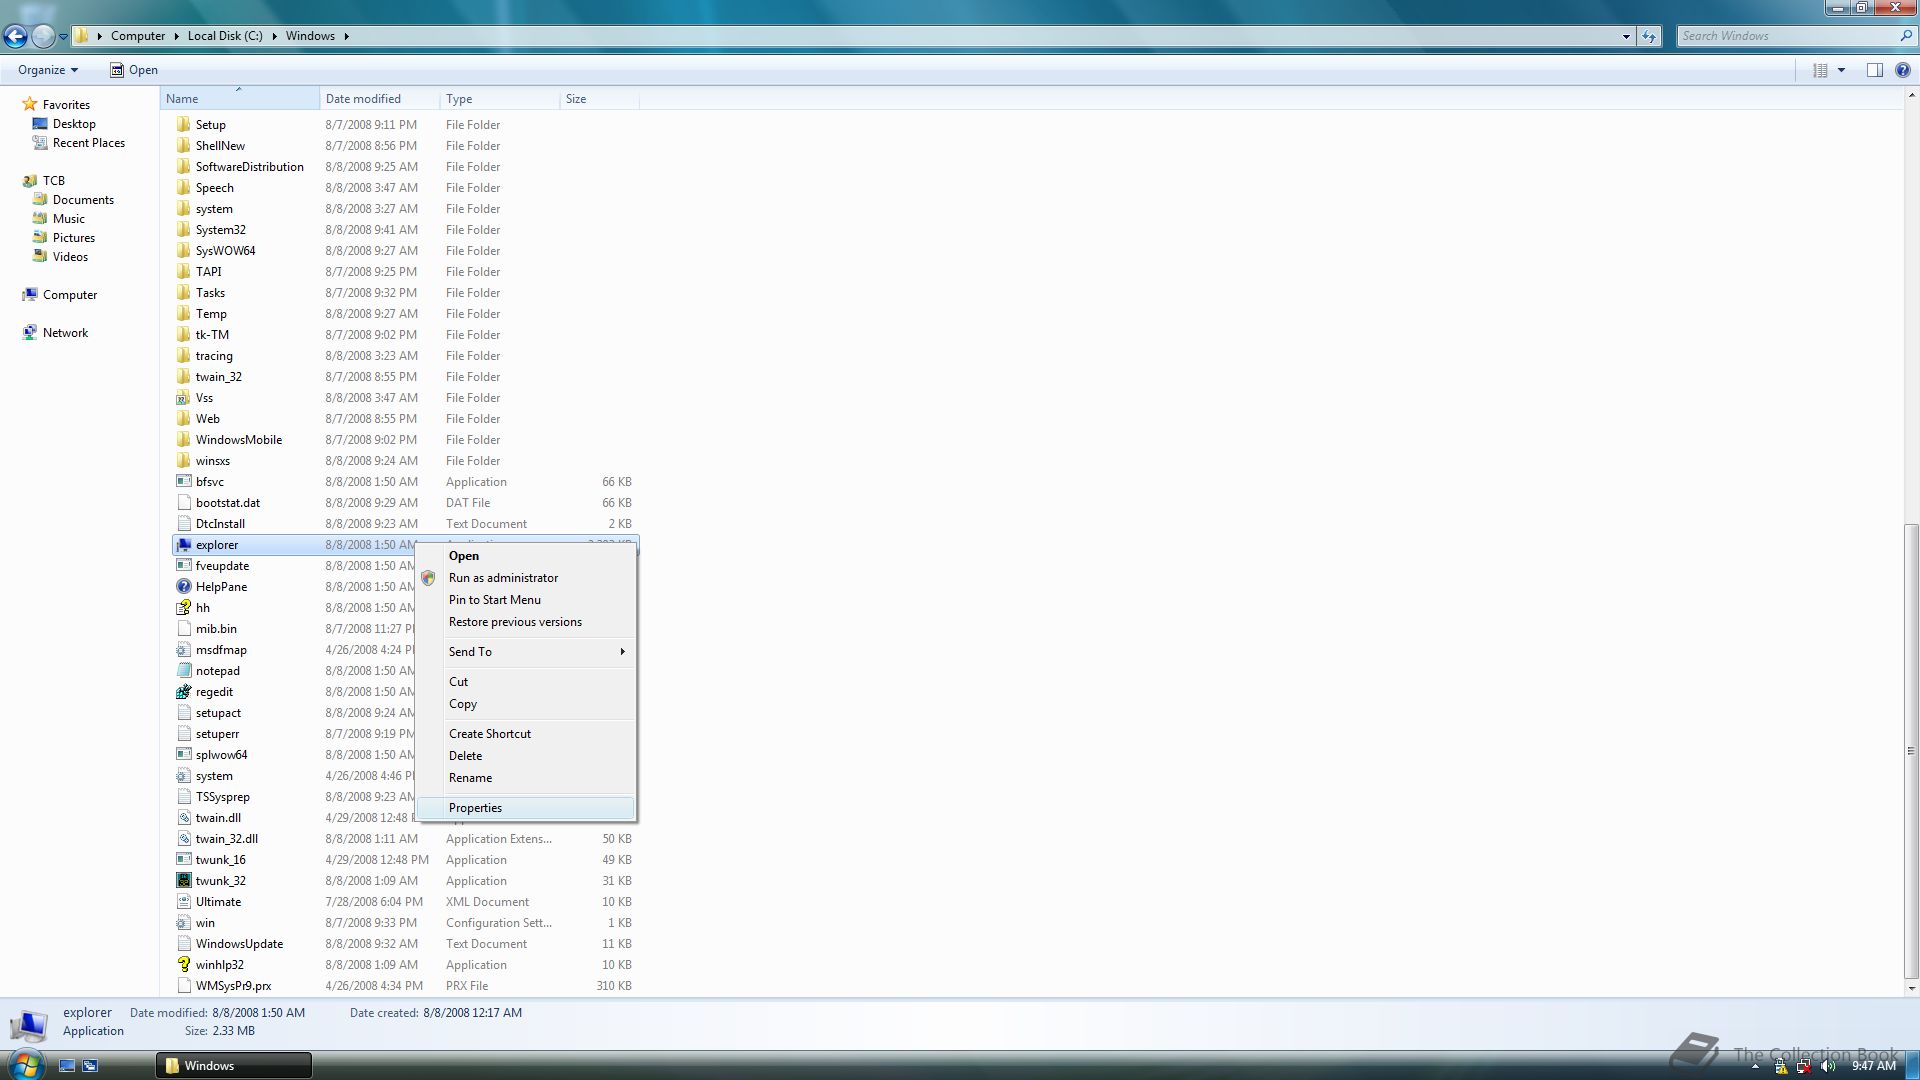Open the Organize dropdown menu
Image resolution: width=1920 pixels, height=1080 pixels.
point(47,70)
